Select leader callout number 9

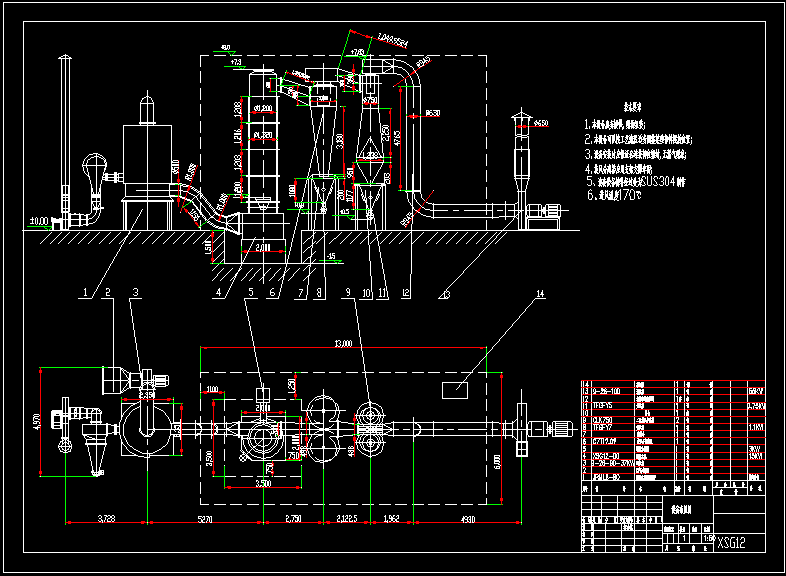(x=348, y=292)
